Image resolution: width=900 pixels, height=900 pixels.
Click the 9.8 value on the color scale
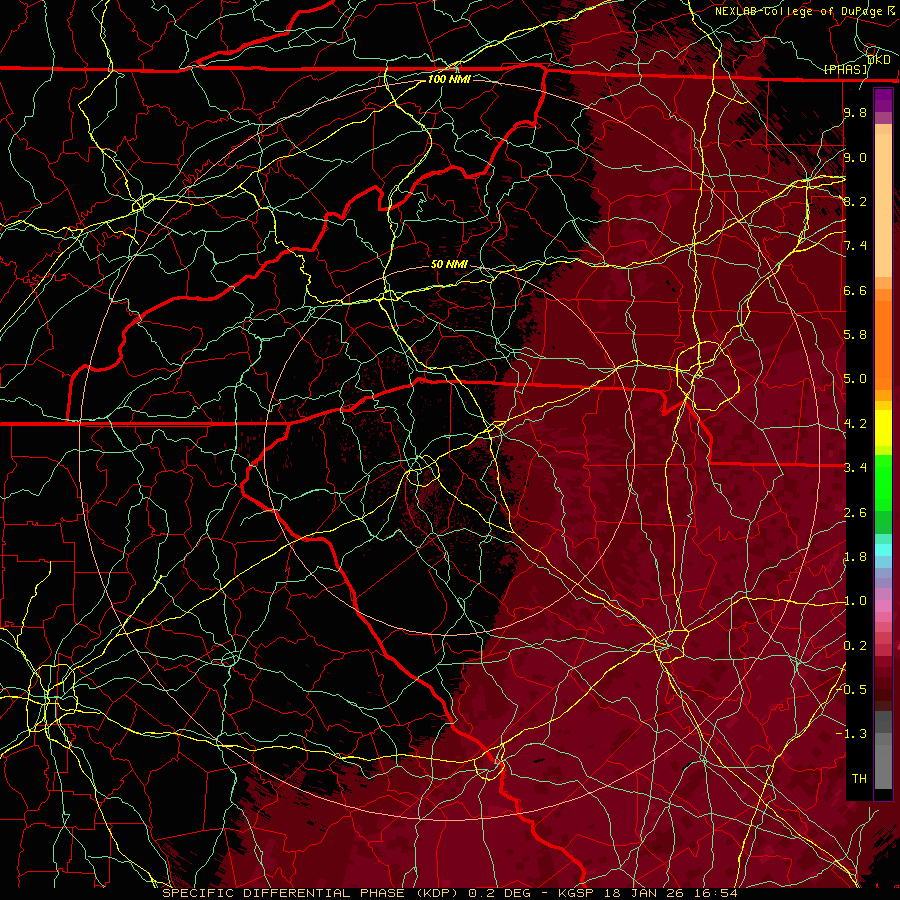click(855, 113)
